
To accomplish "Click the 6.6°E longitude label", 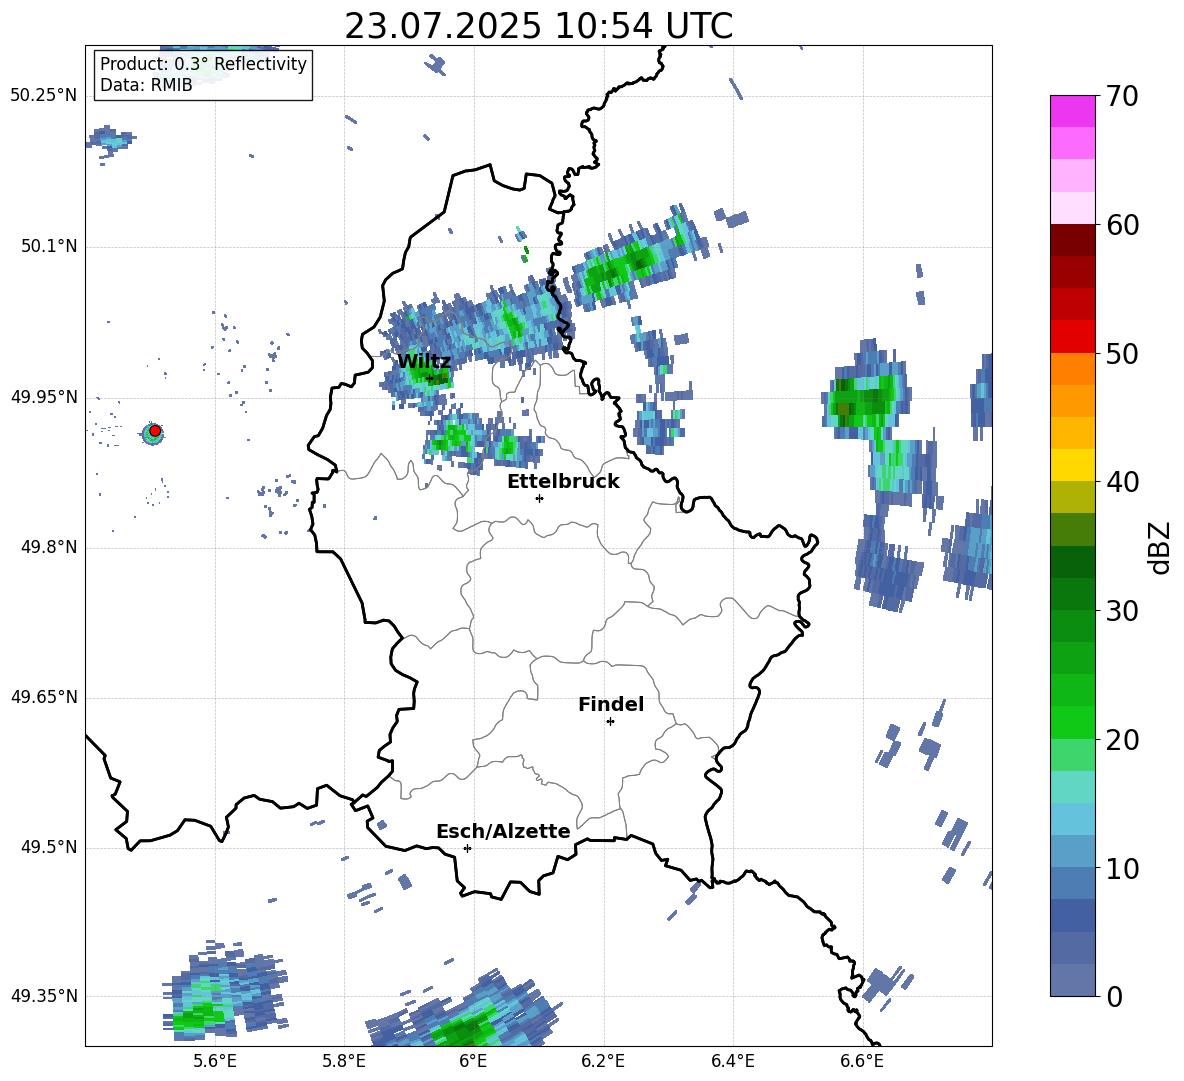I will [862, 1061].
